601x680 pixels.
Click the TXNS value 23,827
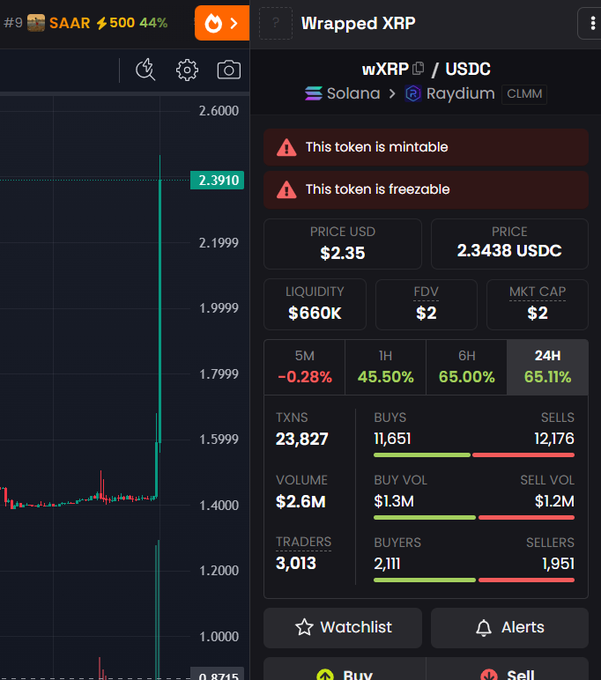(x=302, y=439)
